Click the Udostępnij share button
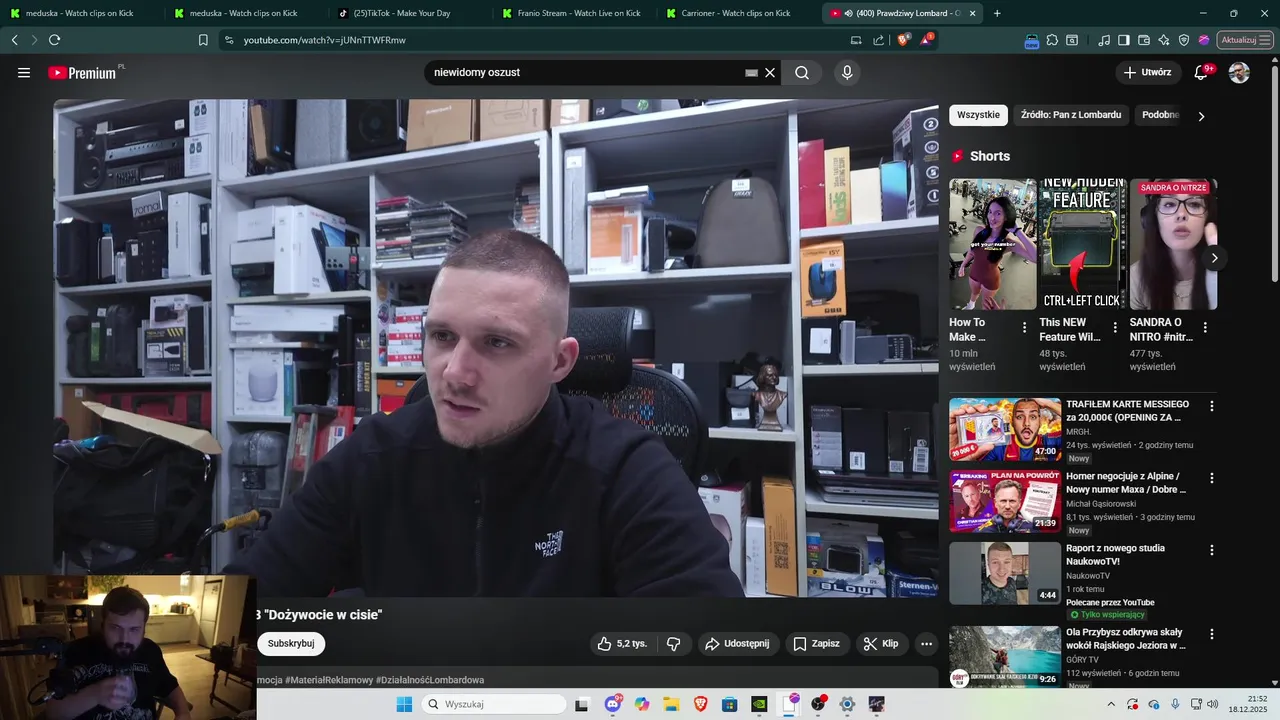Image resolution: width=1280 pixels, height=720 pixels. coord(738,644)
